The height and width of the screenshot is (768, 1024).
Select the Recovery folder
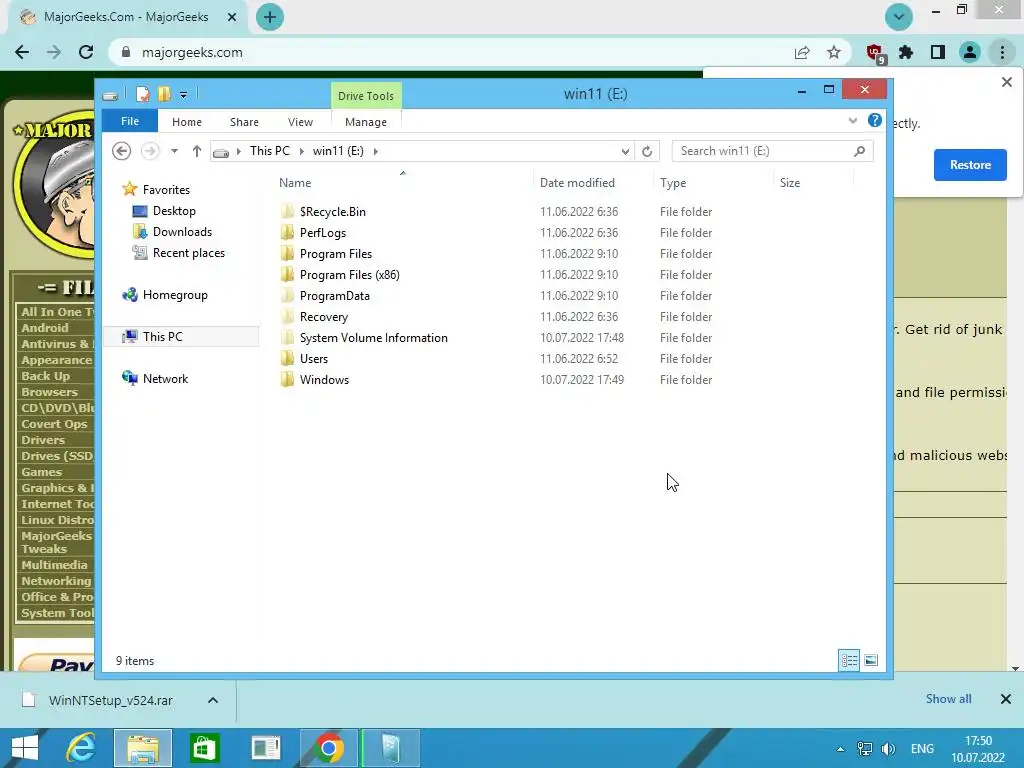(323, 317)
